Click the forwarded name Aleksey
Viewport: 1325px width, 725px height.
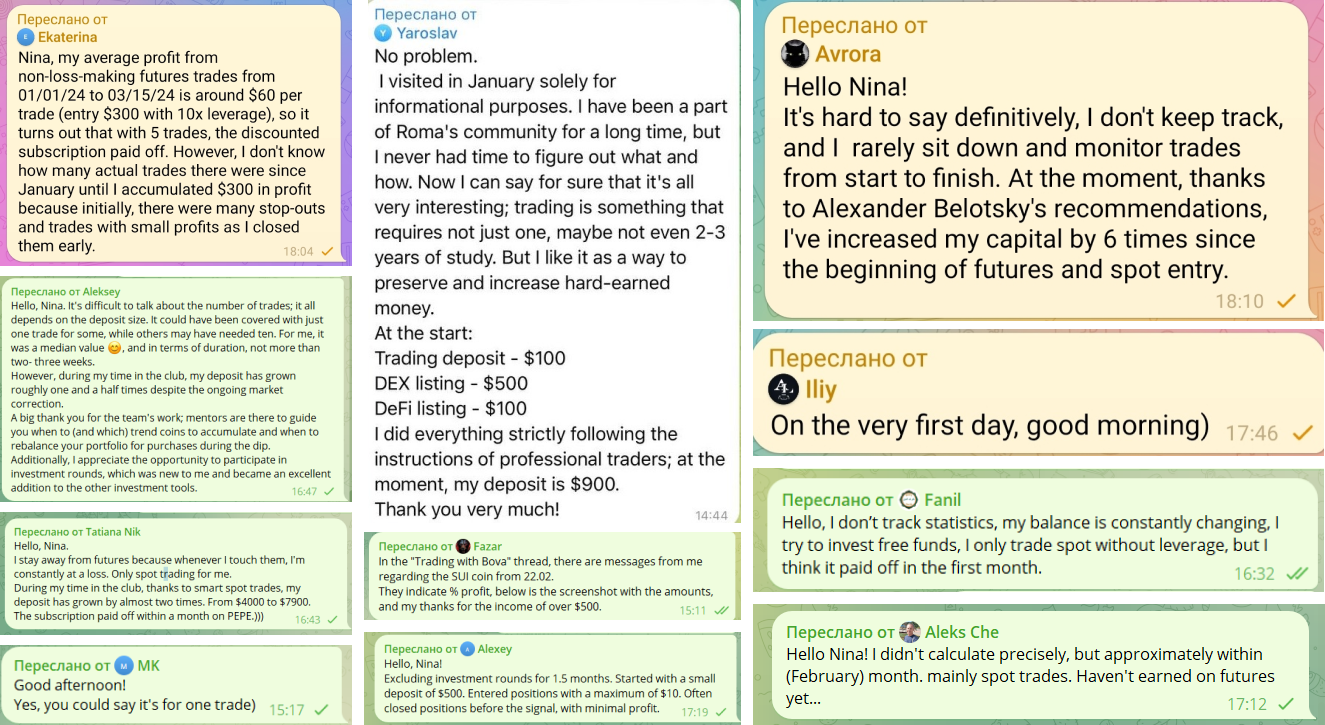click(x=97, y=291)
